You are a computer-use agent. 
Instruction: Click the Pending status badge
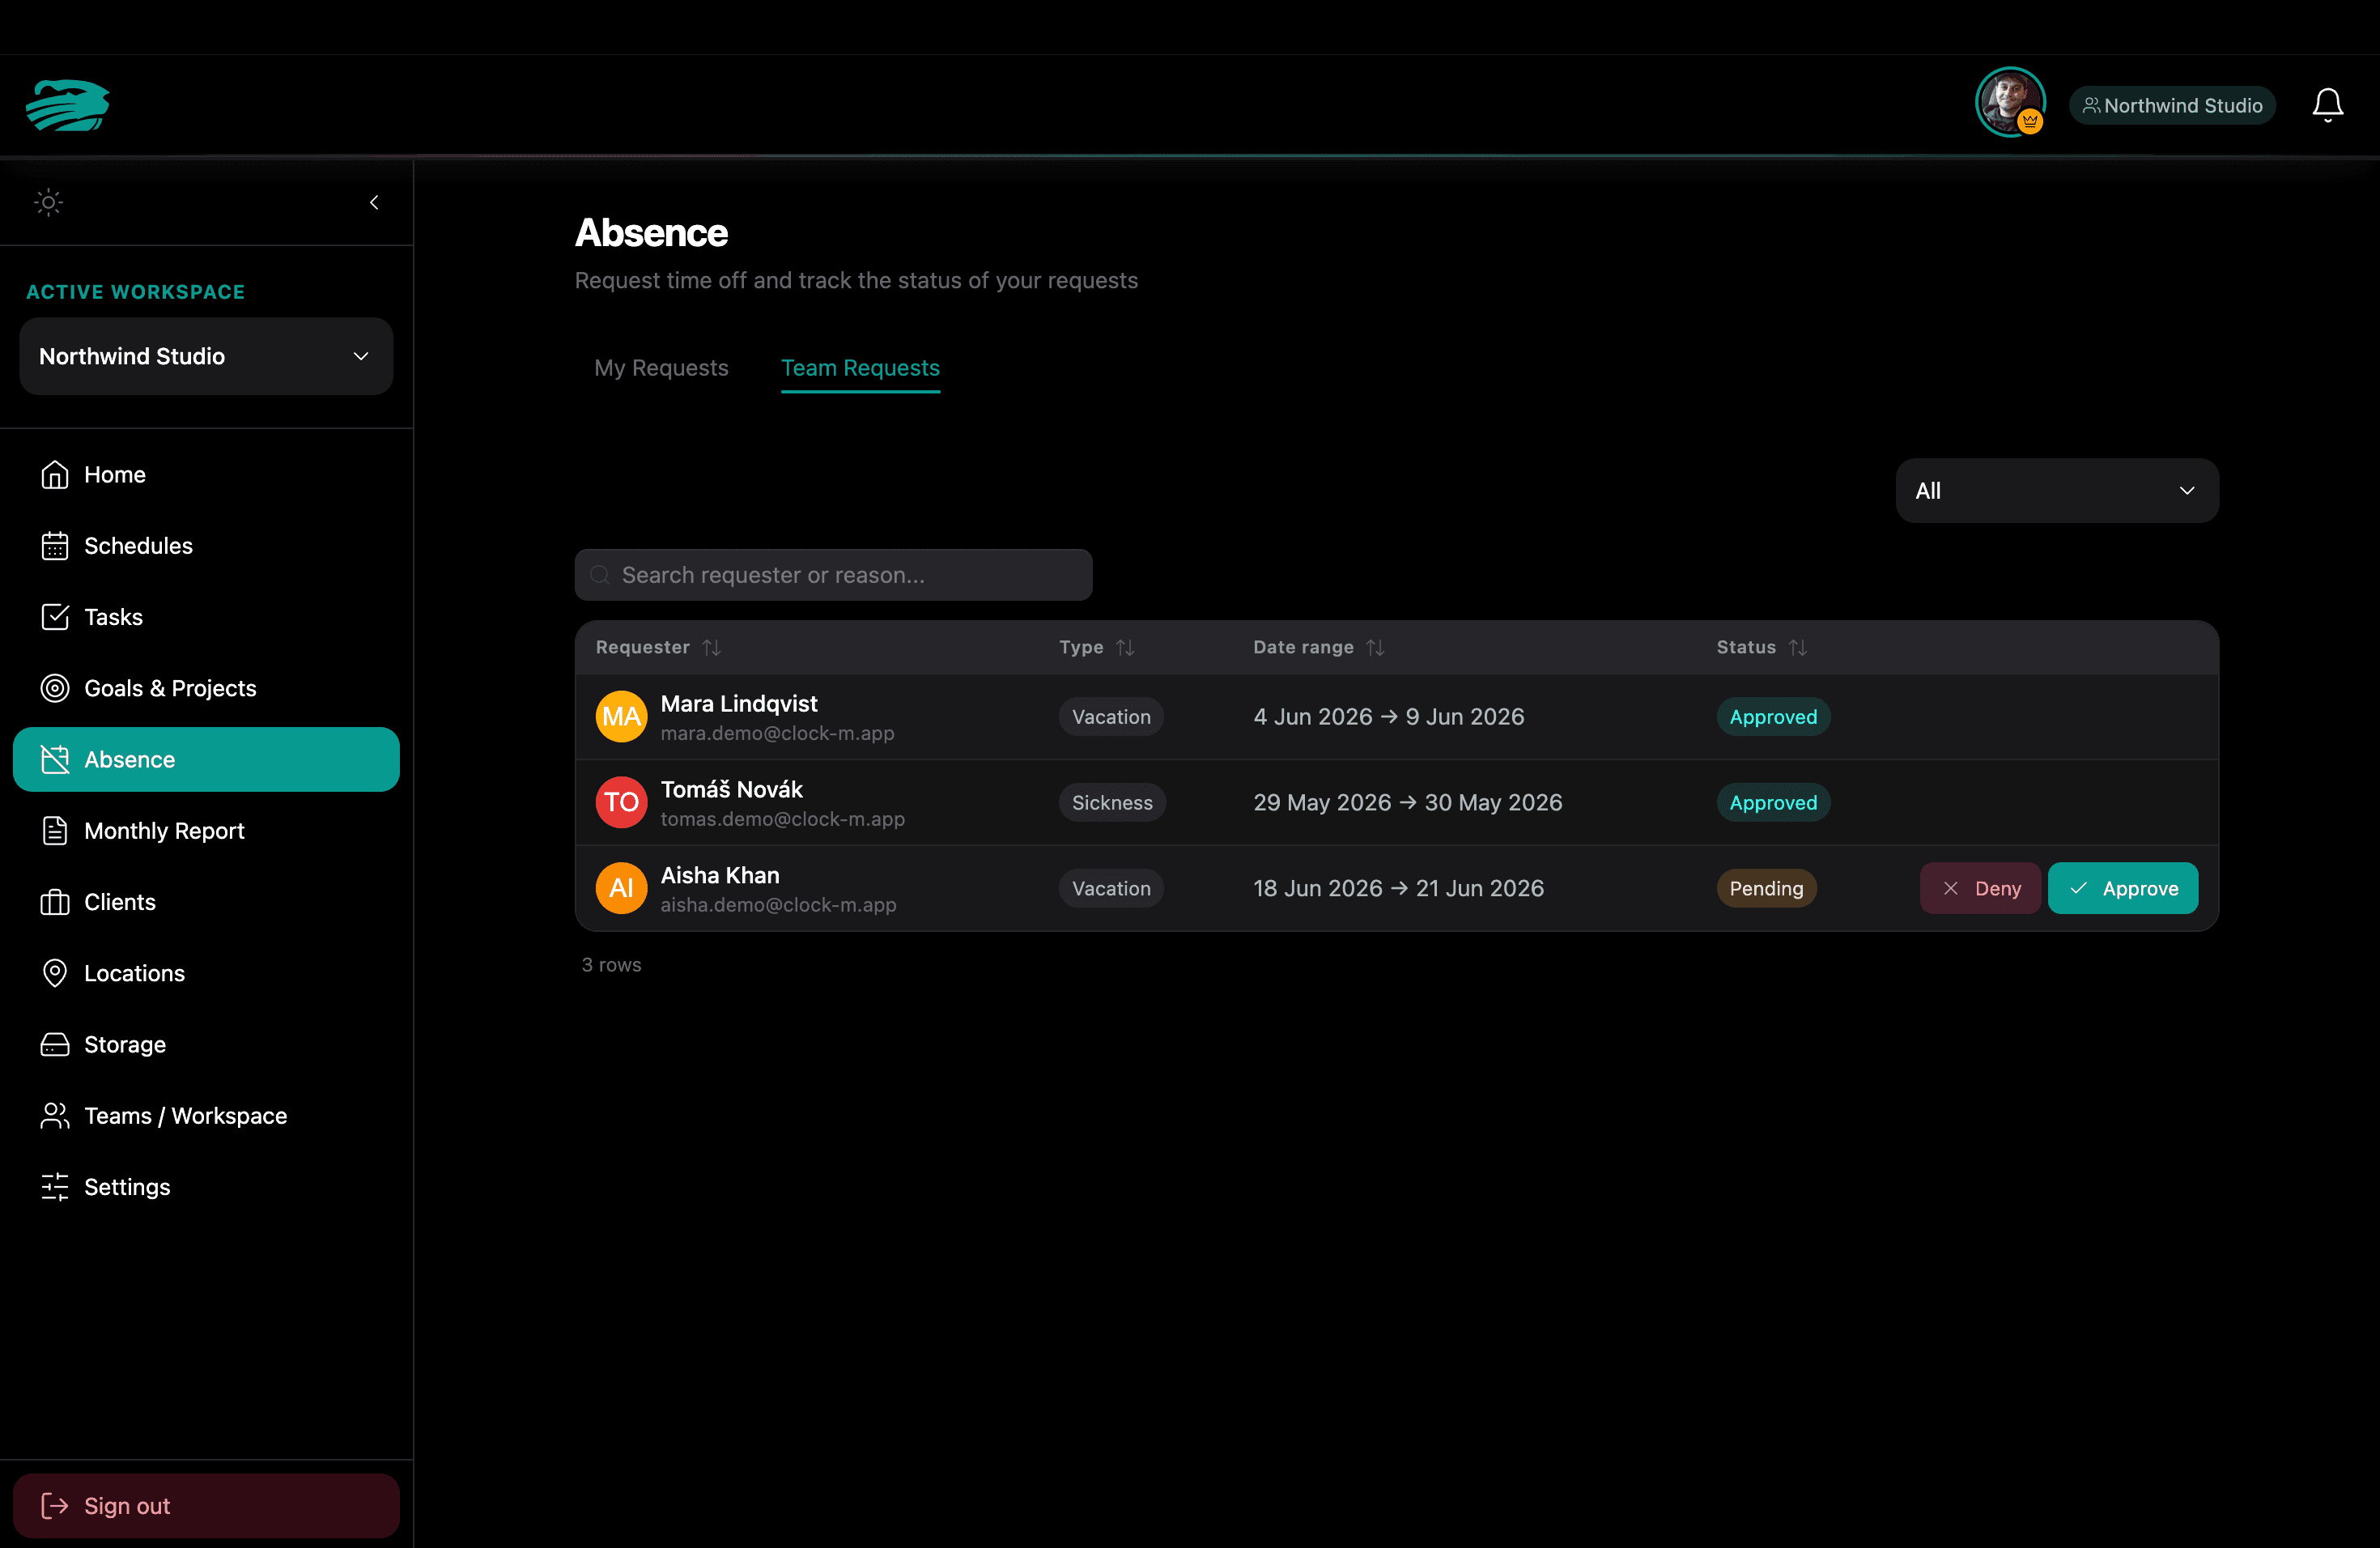pyautogui.click(x=1766, y=888)
